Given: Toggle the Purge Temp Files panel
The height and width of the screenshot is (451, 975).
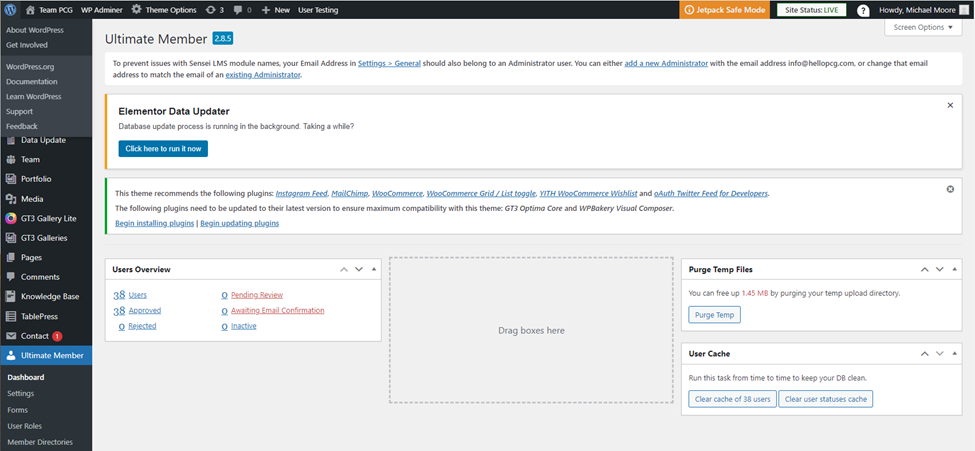Looking at the screenshot, I should [954, 270].
